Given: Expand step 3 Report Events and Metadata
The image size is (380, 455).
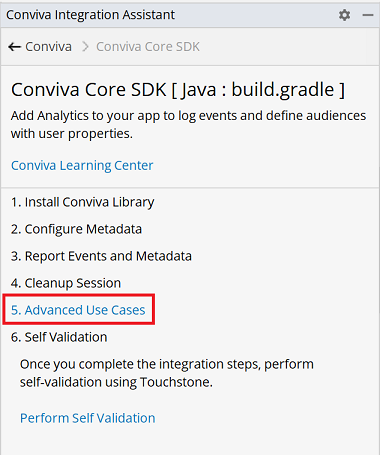Looking at the screenshot, I should click(101, 256).
